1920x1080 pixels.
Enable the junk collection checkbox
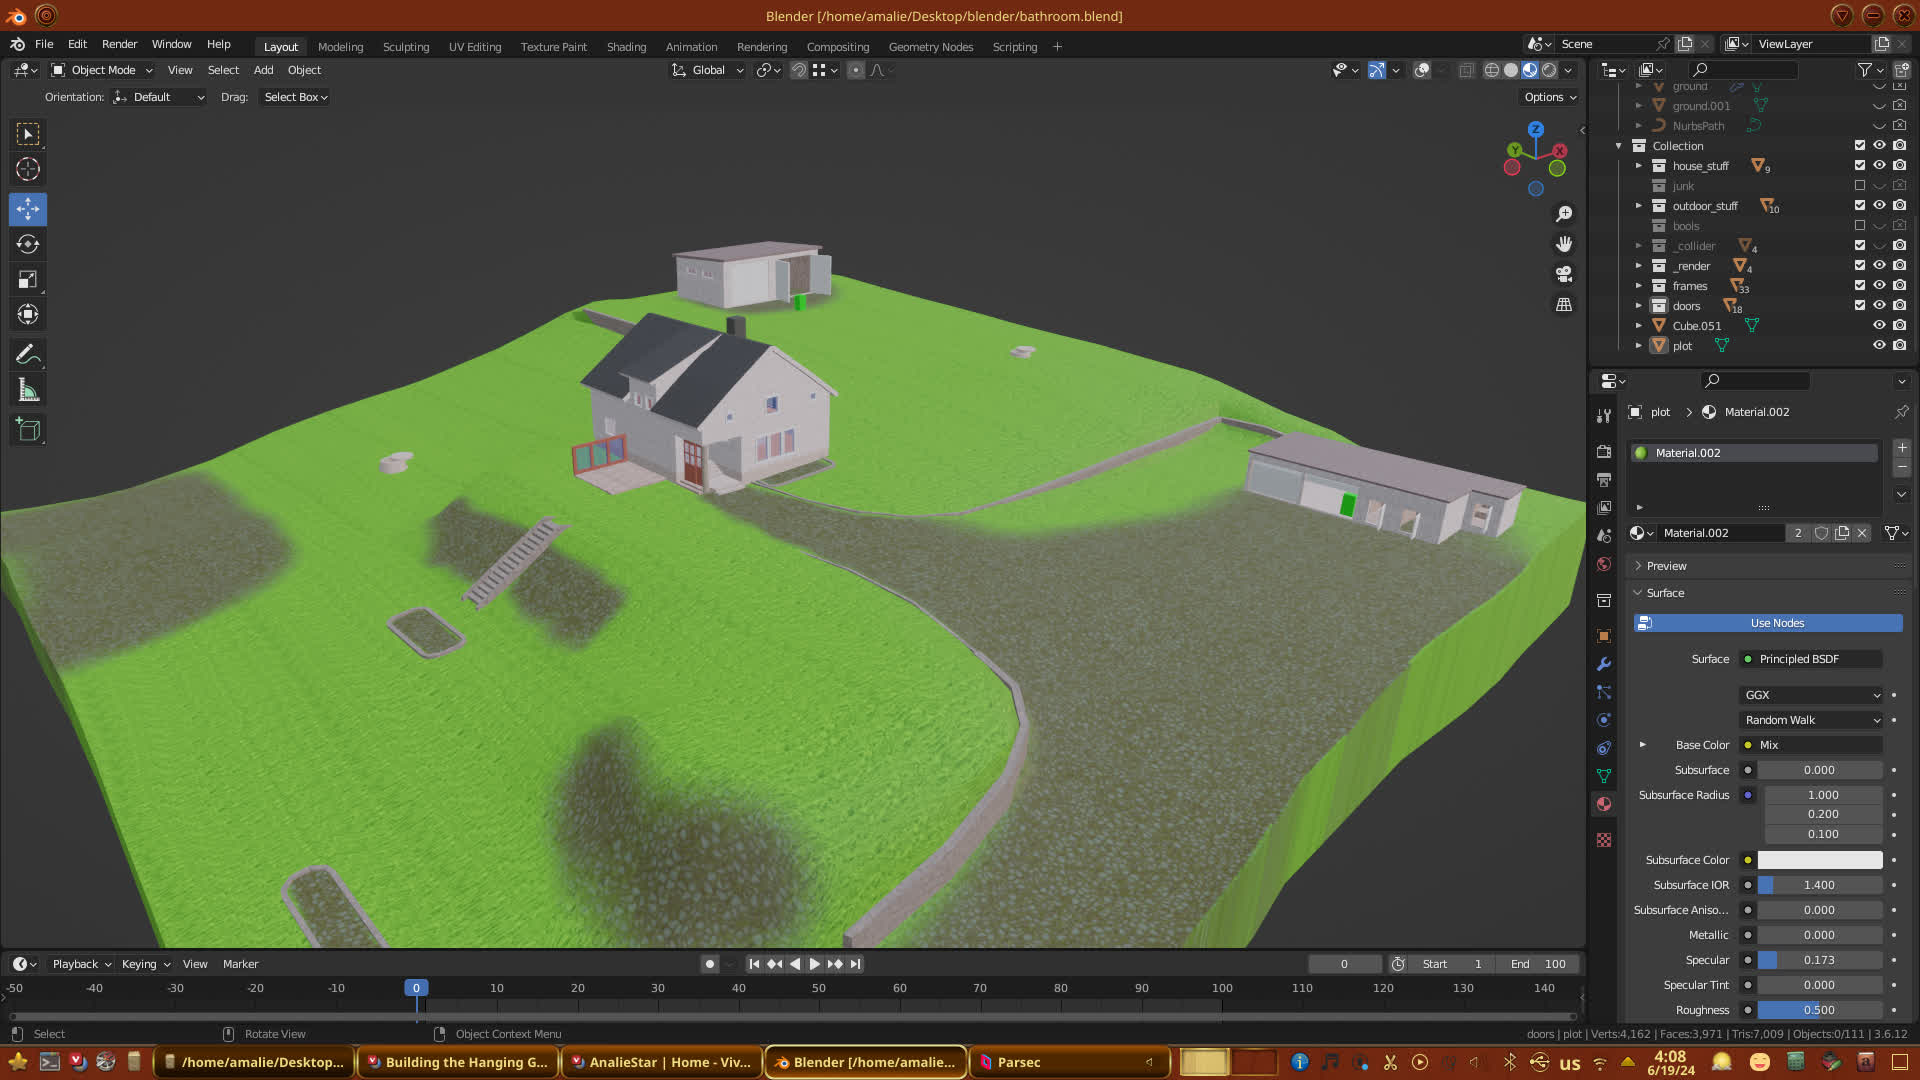pos(1860,186)
